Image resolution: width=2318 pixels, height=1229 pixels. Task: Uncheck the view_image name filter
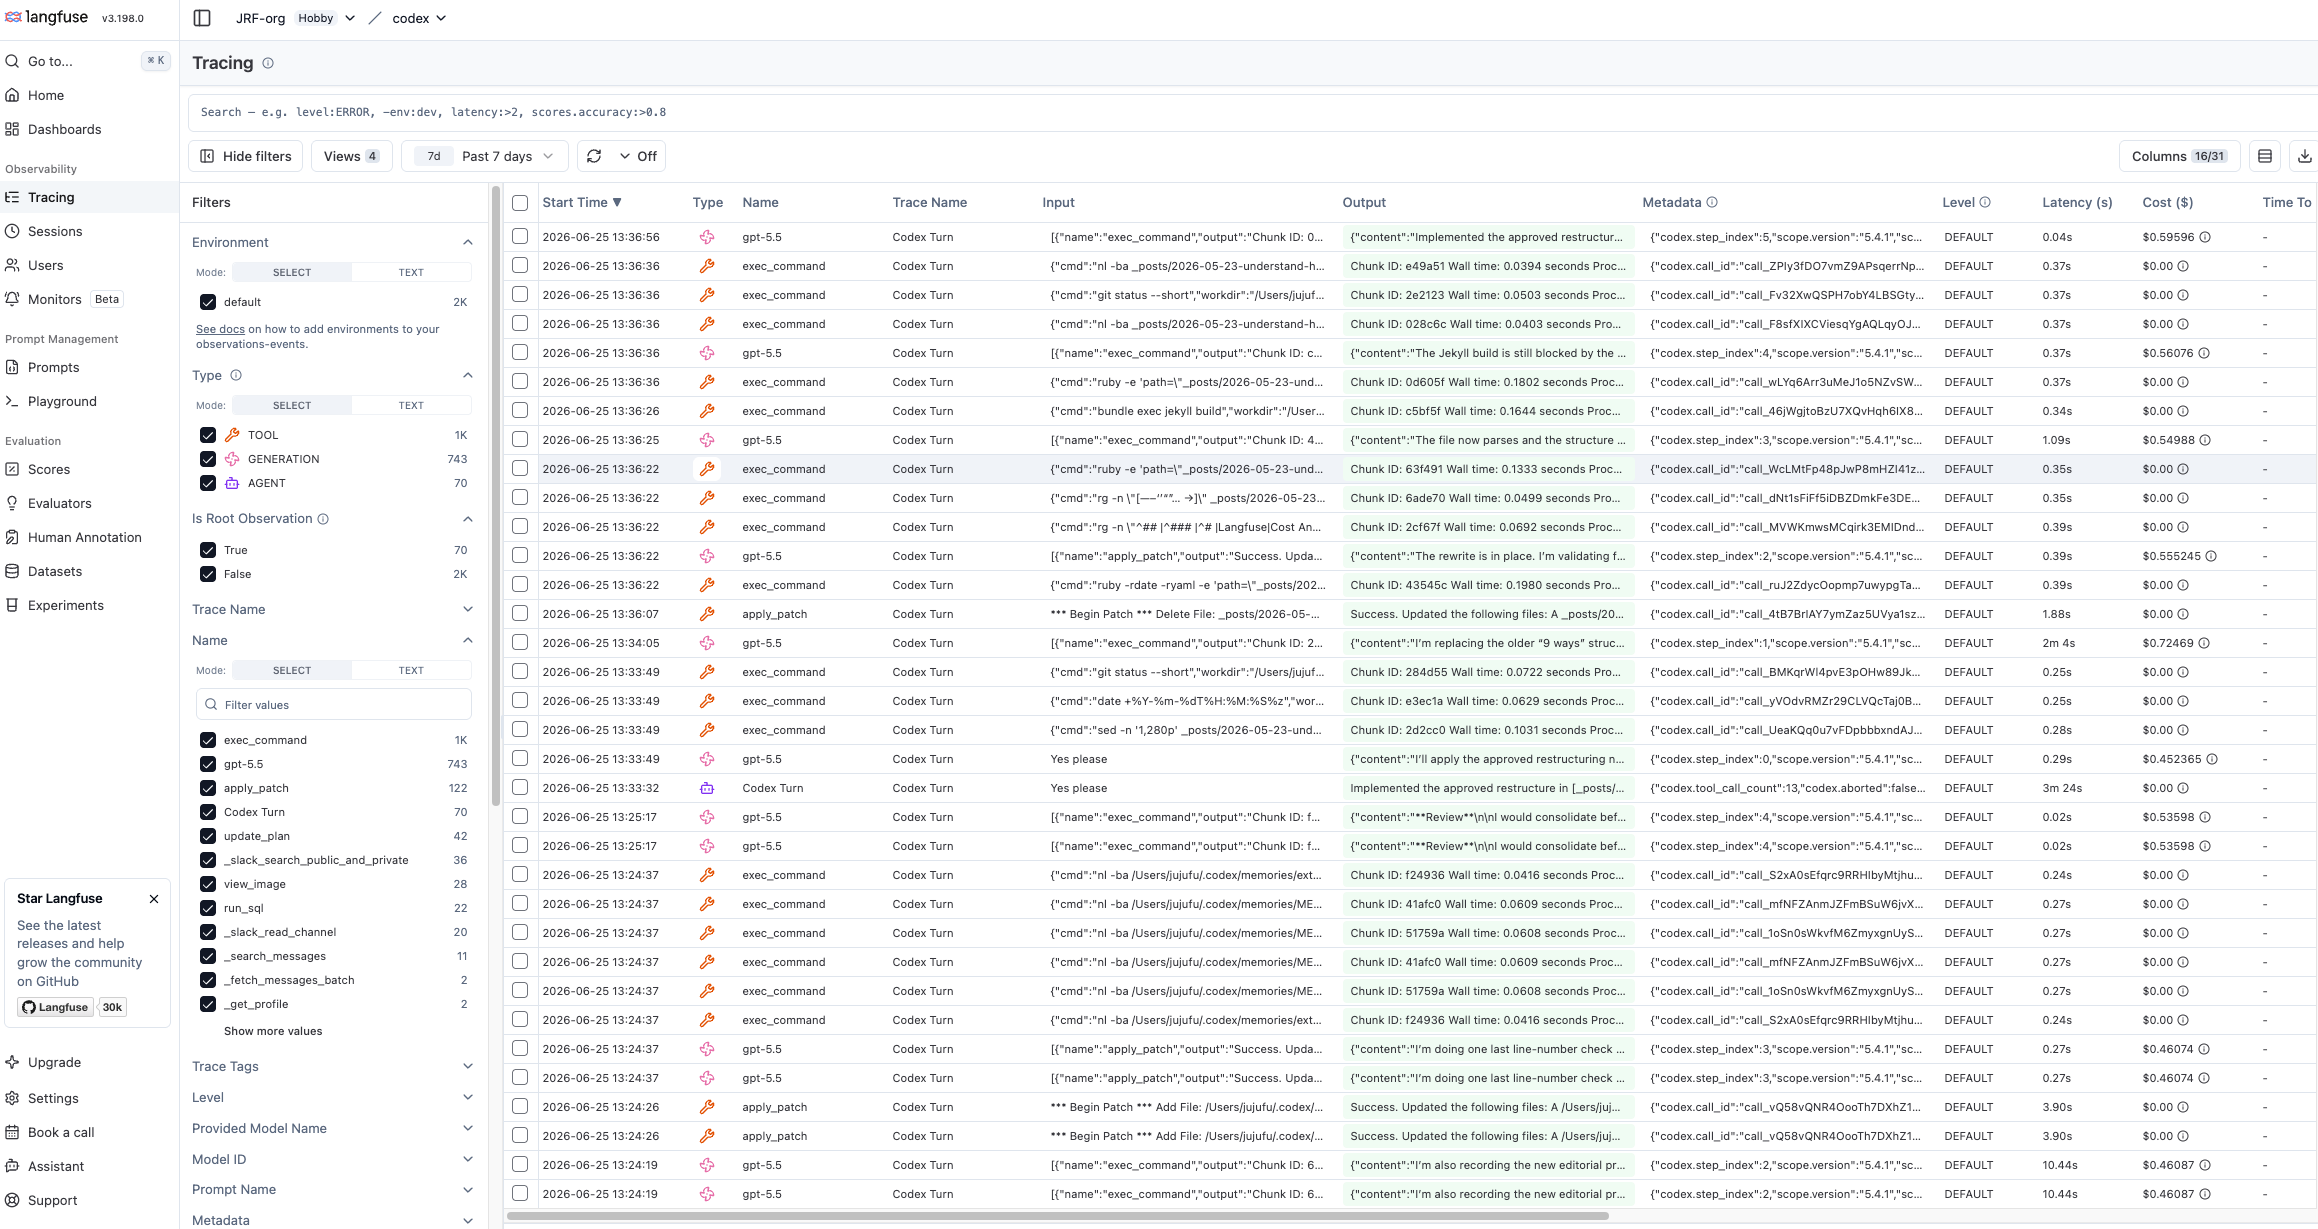(208, 884)
